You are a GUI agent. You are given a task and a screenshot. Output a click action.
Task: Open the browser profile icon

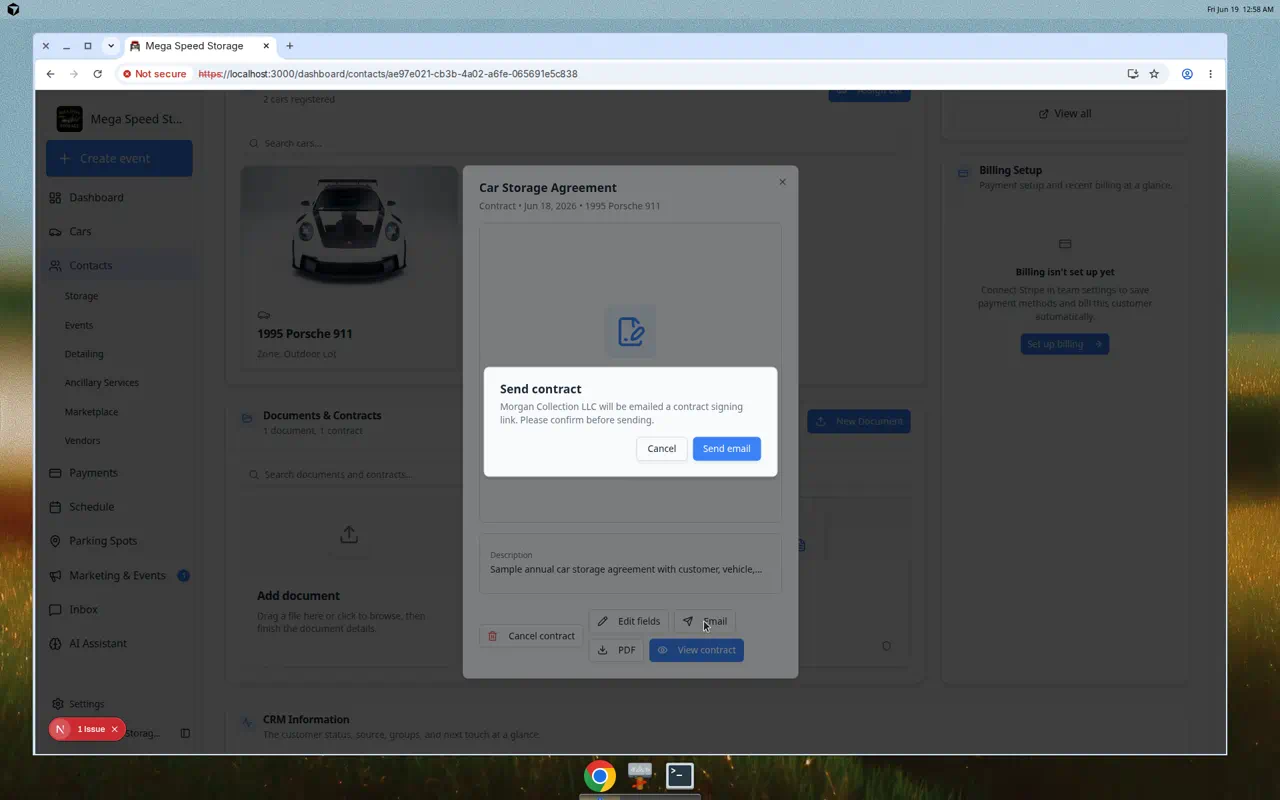click(x=1187, y=74)
